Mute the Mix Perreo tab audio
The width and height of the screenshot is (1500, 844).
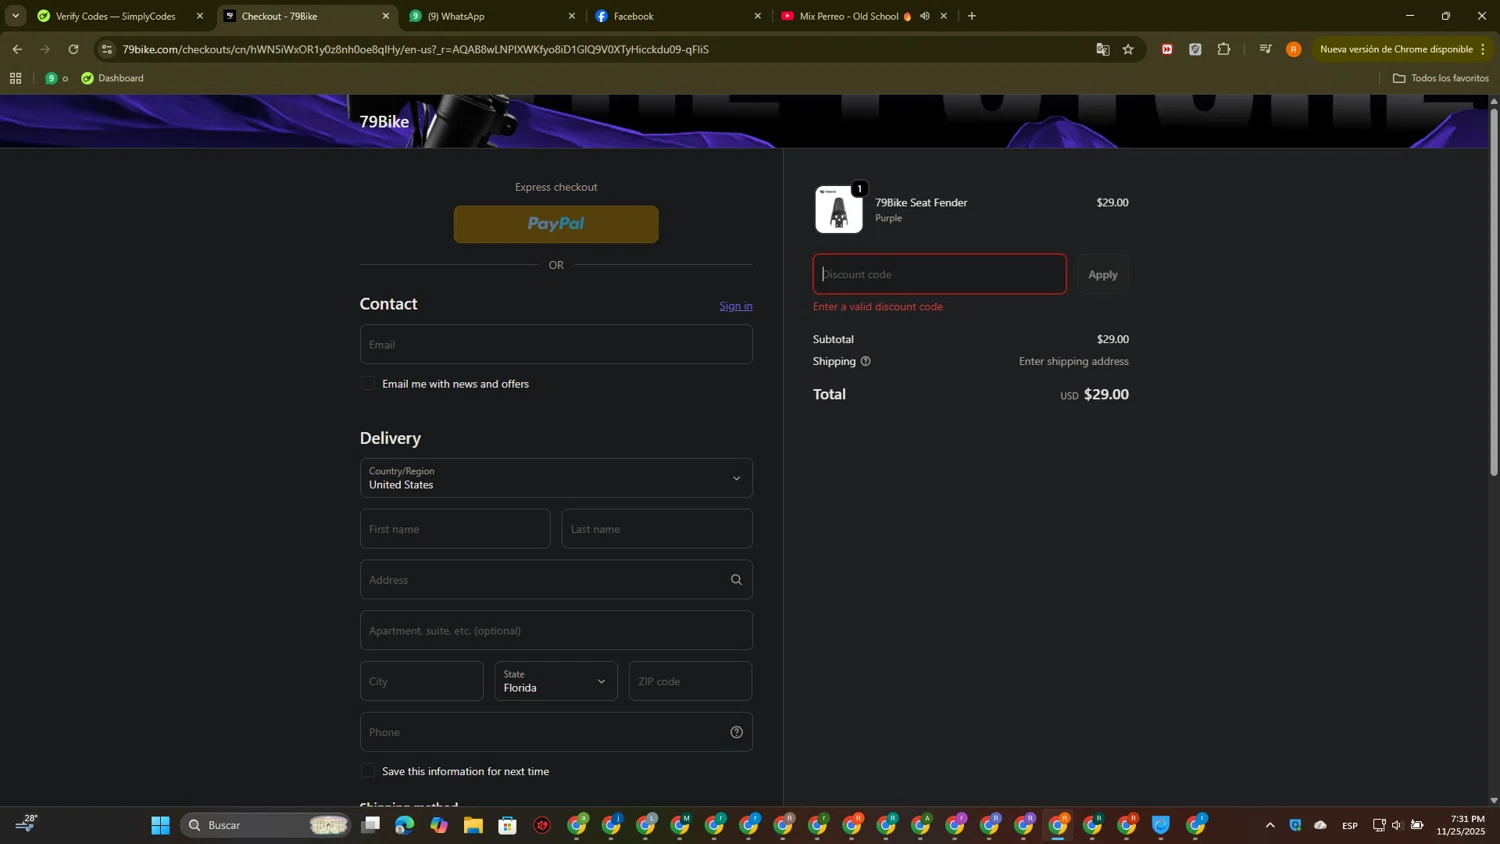pyautogui.click(x=925, y=16)
